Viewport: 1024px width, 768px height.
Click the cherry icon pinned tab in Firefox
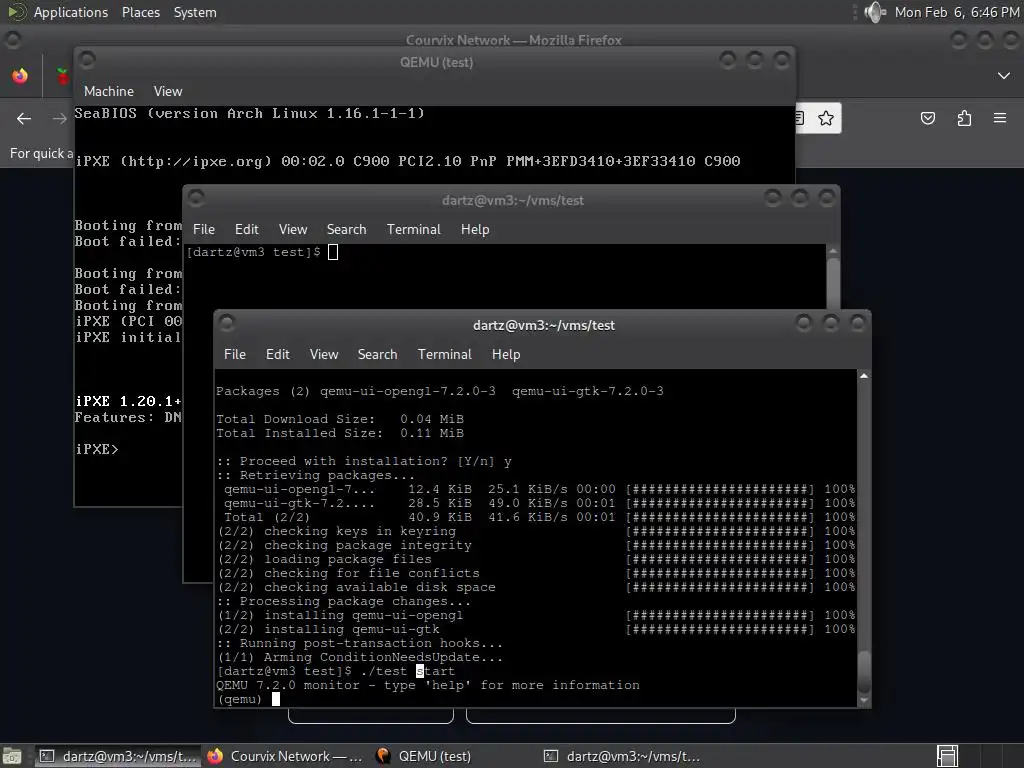tap(63, 76)
